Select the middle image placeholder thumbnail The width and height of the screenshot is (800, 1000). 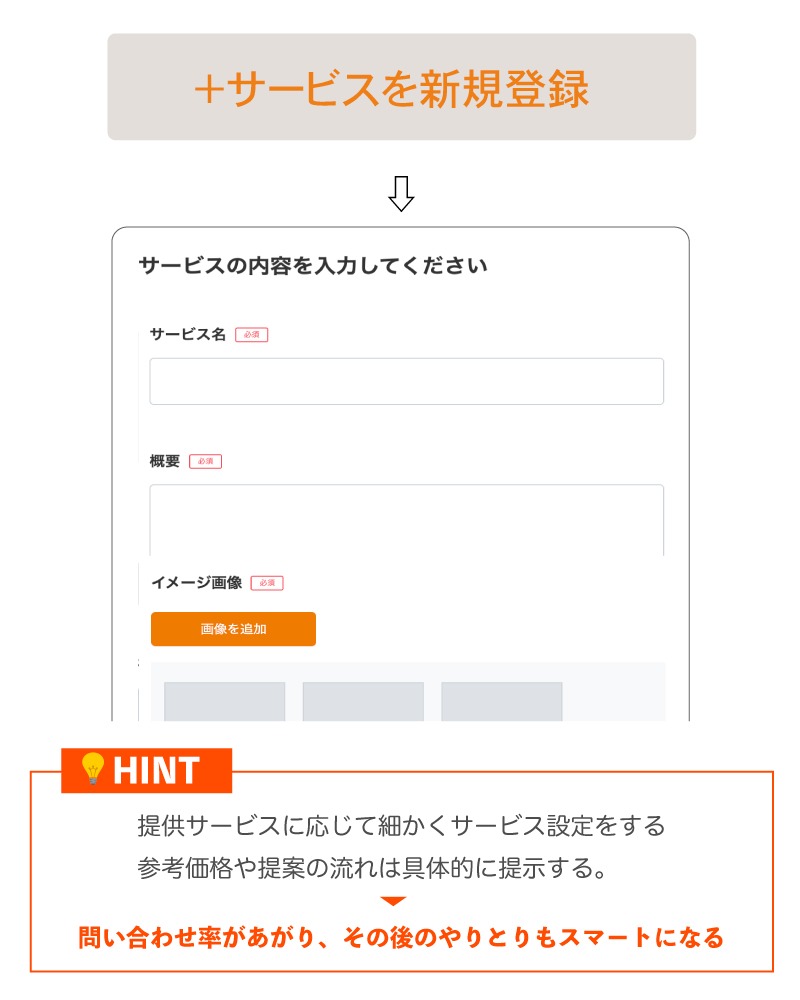pos(363,701)
